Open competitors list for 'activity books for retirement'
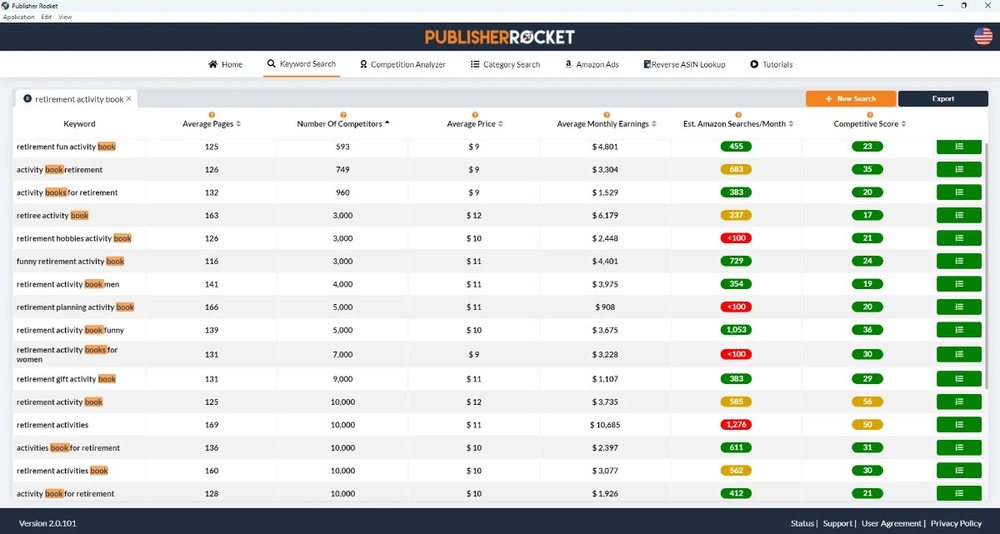 (x=959, y=193)
